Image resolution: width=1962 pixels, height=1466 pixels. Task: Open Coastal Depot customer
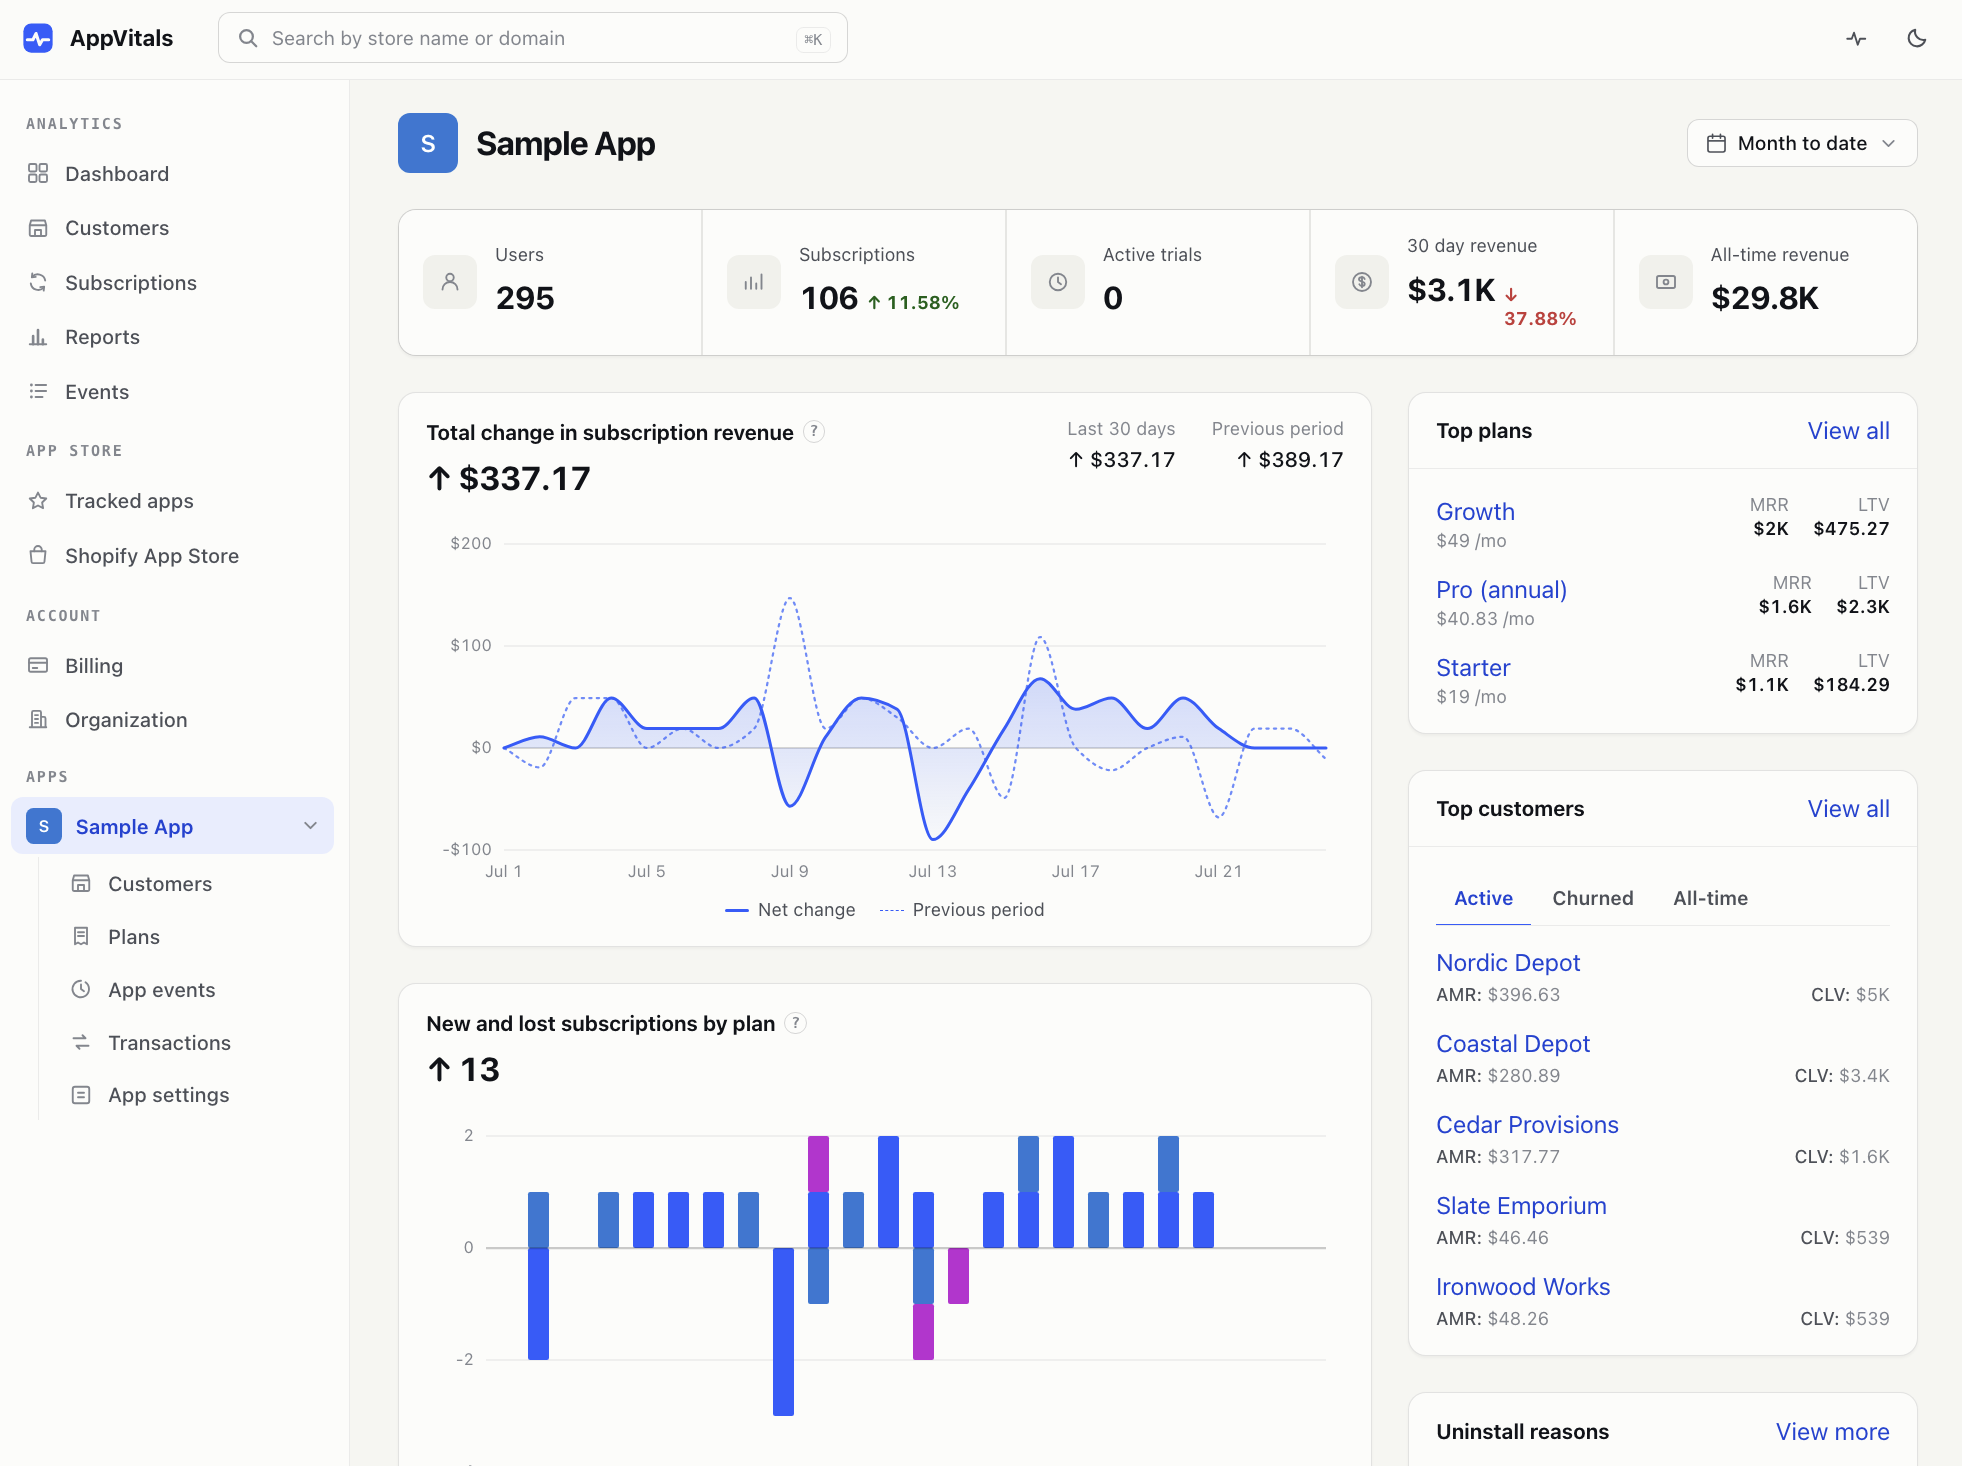pos(1513,1044)
